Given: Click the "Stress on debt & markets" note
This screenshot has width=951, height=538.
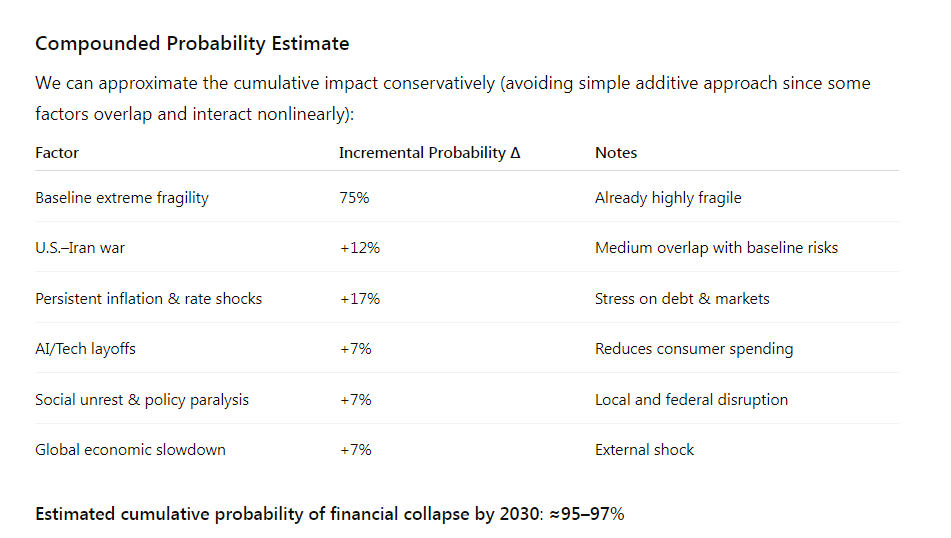Looking at the screenshot, I should [682, 299].
